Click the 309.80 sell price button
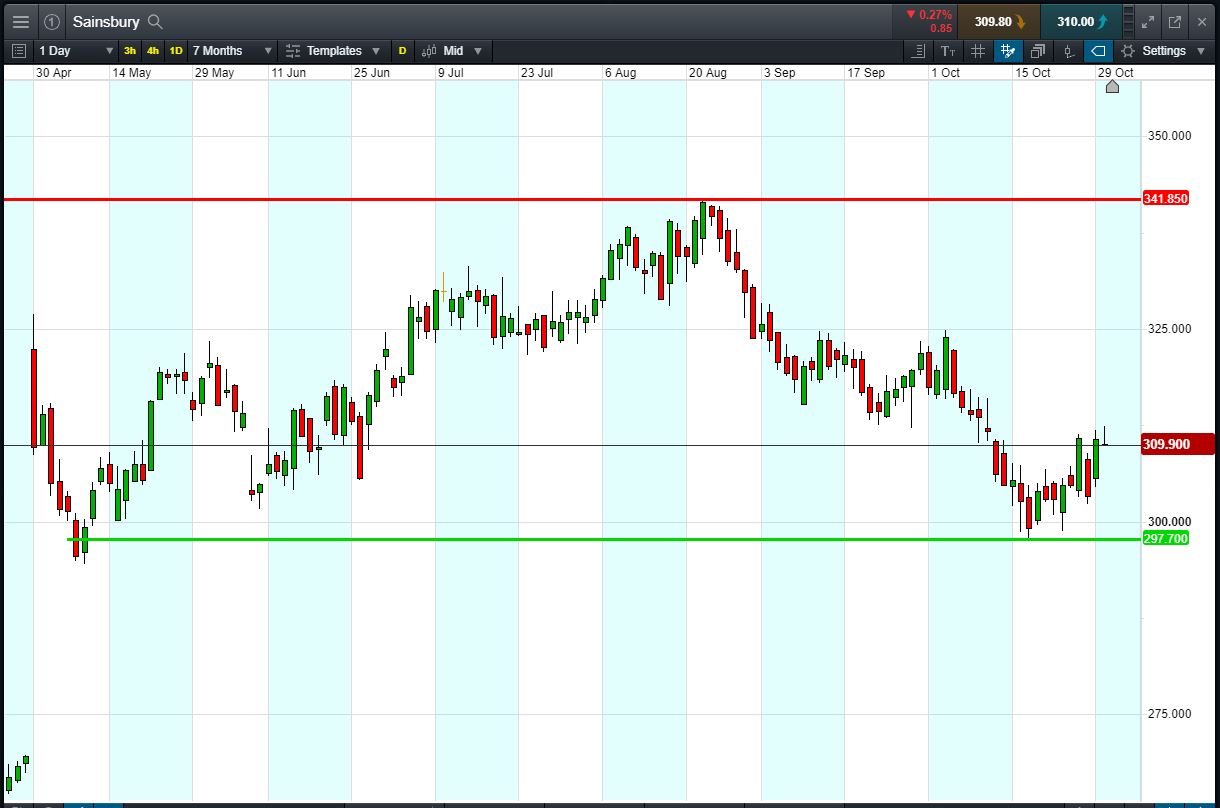1220x808 pixels. pos(998,21)
